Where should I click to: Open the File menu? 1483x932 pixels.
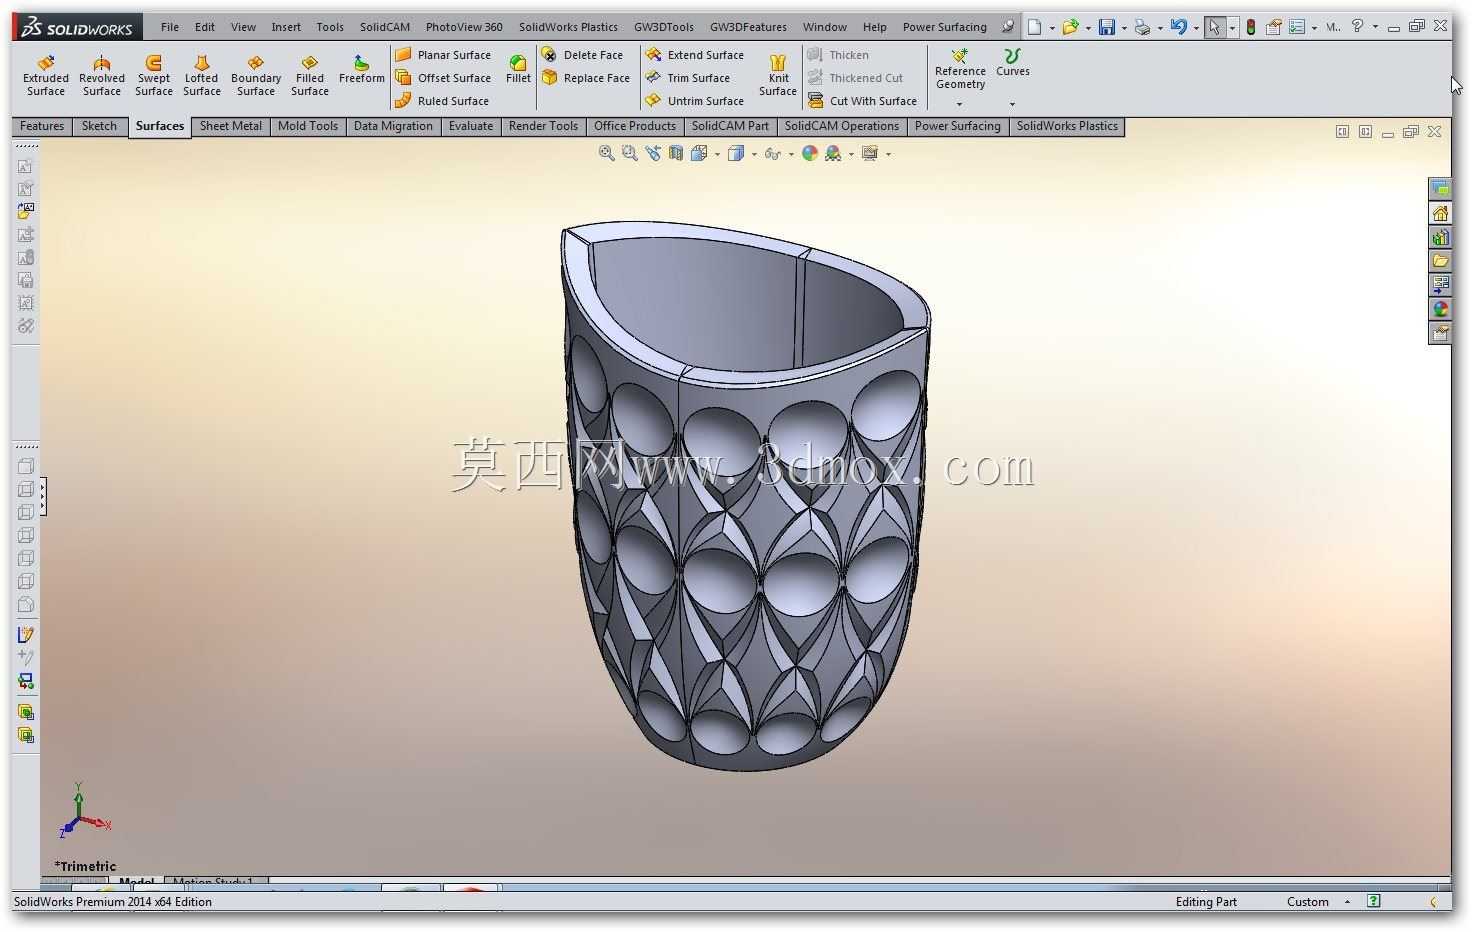click(x=170, y=27)
